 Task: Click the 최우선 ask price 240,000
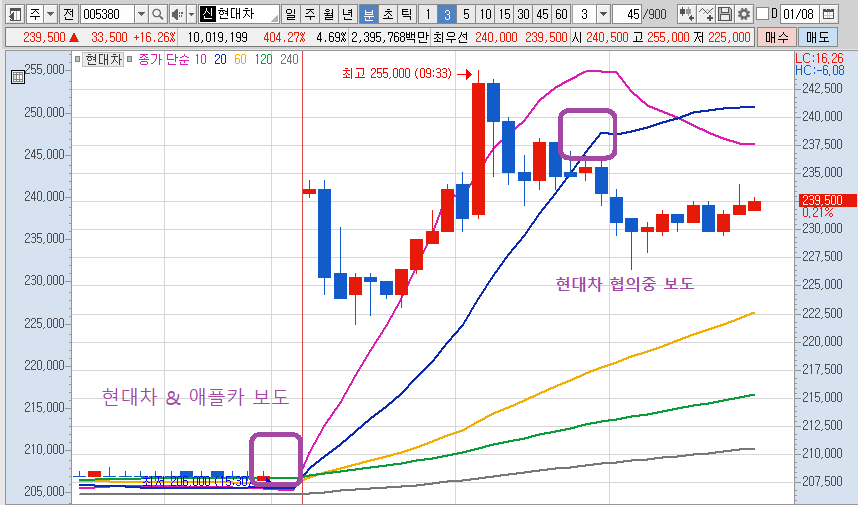(496, 37)
